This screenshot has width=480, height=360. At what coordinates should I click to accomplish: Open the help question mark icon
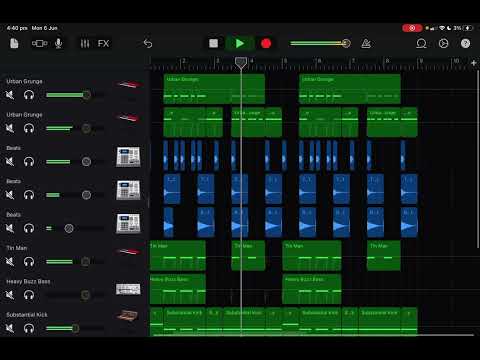pos(465,43)
